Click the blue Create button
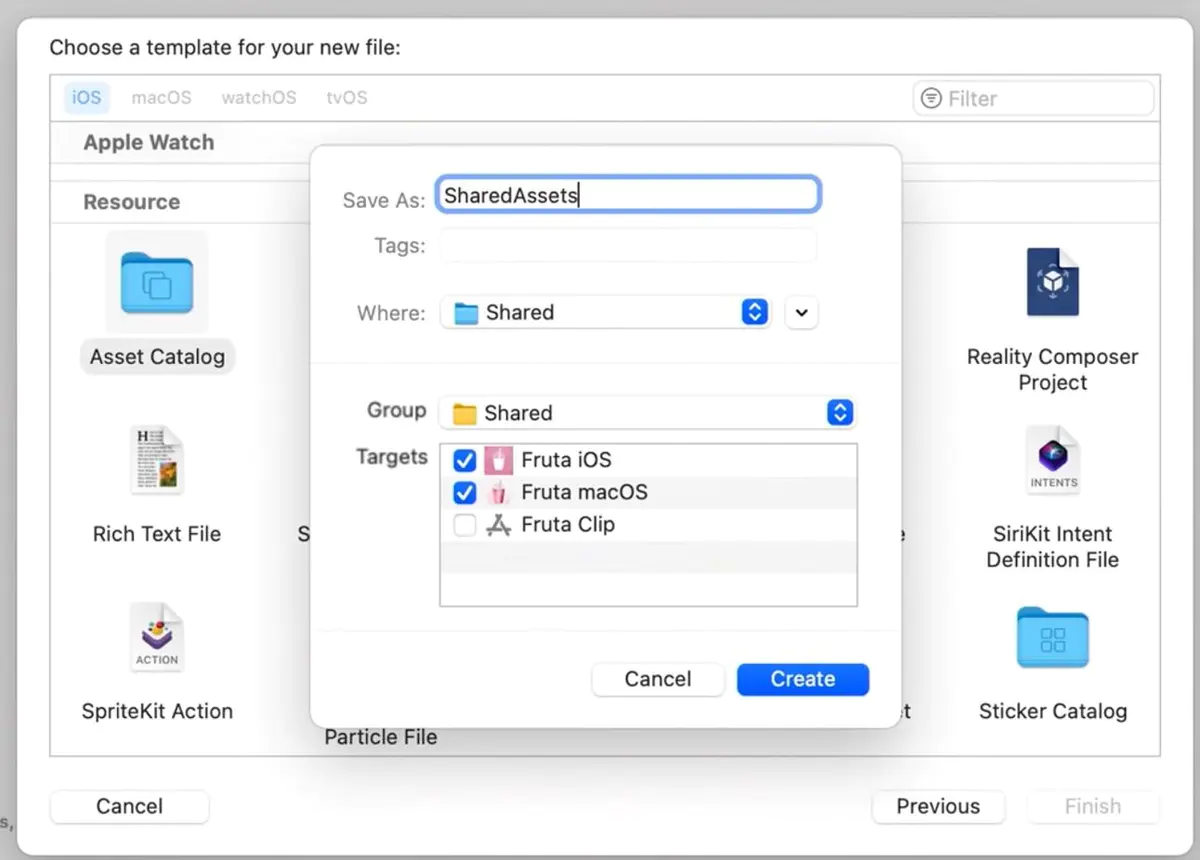The height and width of the screenshot is (860, 1200). [802, 679]
